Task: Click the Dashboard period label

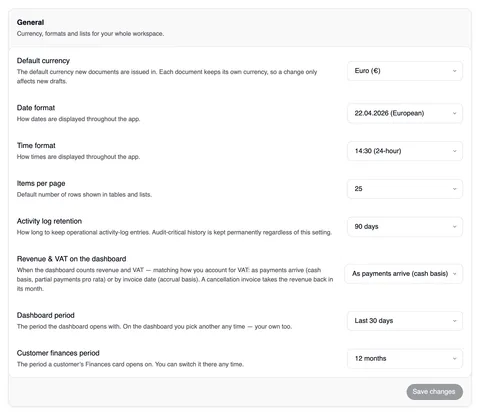Action: (x=46, y=315)
